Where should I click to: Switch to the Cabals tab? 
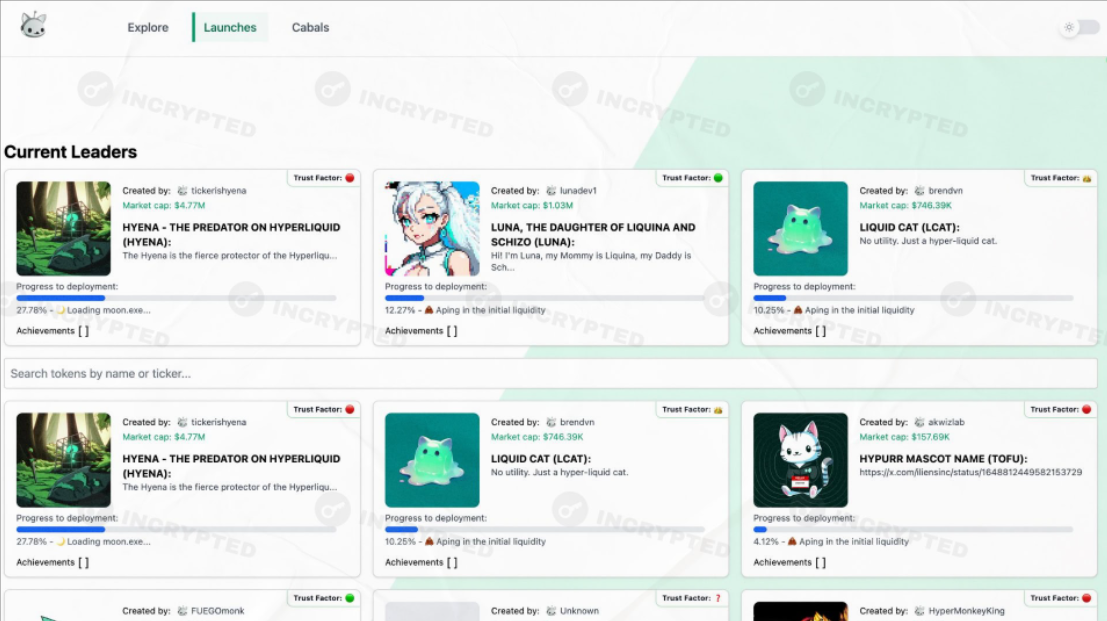click(311, 28)
